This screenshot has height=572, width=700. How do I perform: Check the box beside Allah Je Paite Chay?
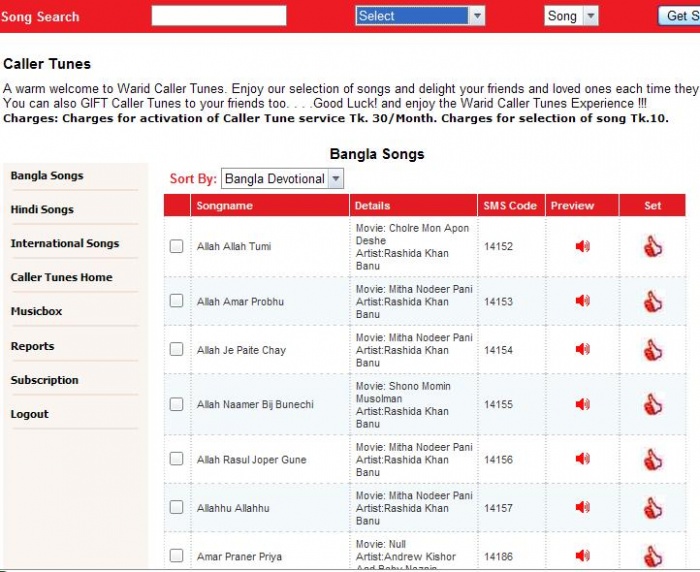[177, 349]
